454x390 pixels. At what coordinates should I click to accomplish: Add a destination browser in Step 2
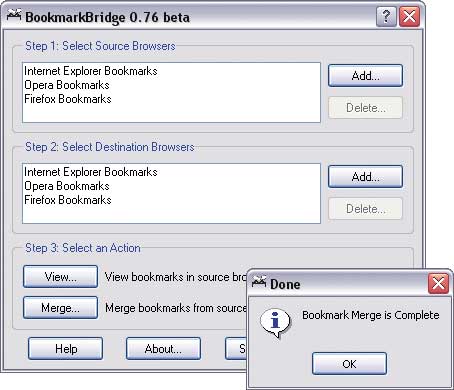point(365,177)
